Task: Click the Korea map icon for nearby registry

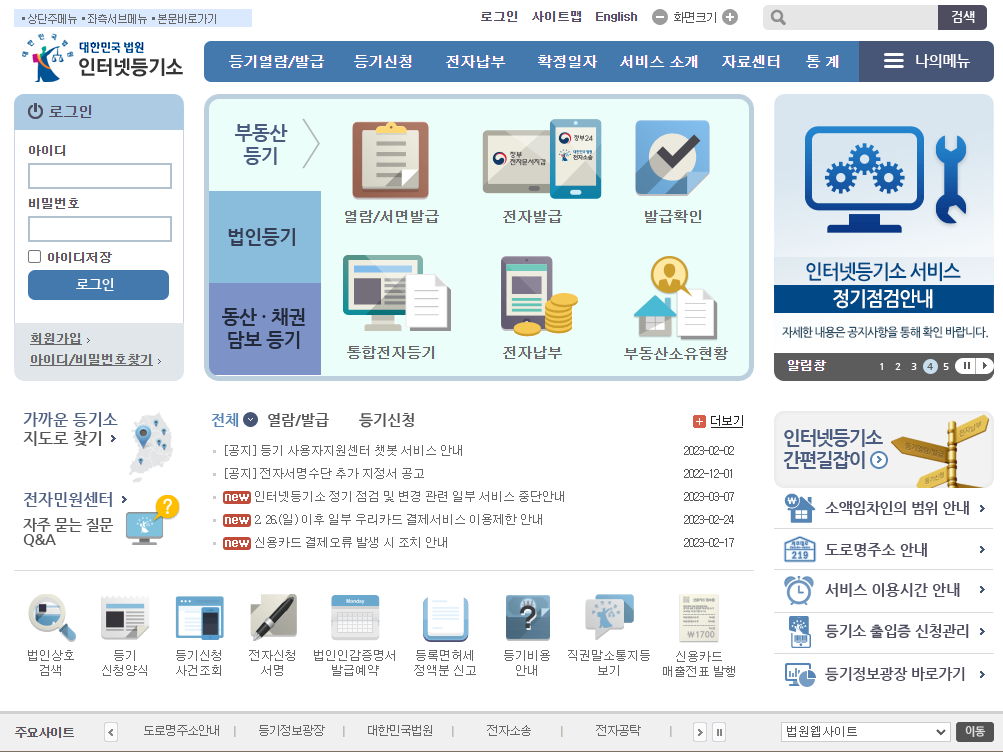Action: click(152, 446)
